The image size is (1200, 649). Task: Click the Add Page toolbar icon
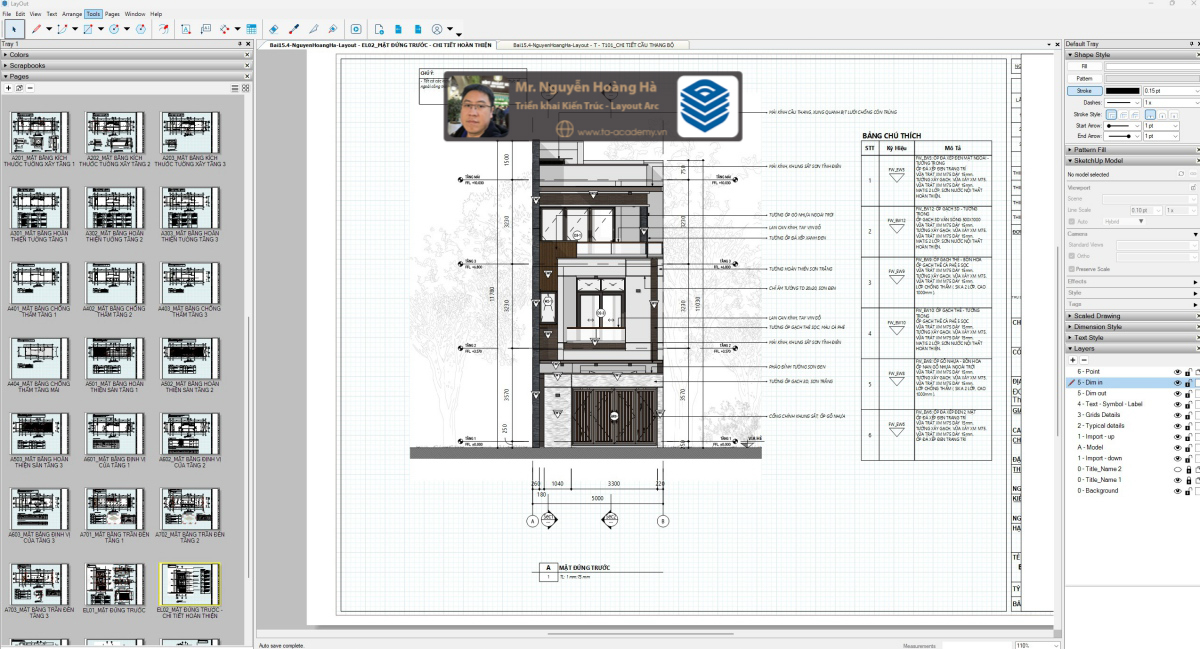pyautogui.click(x=379, y=29)
